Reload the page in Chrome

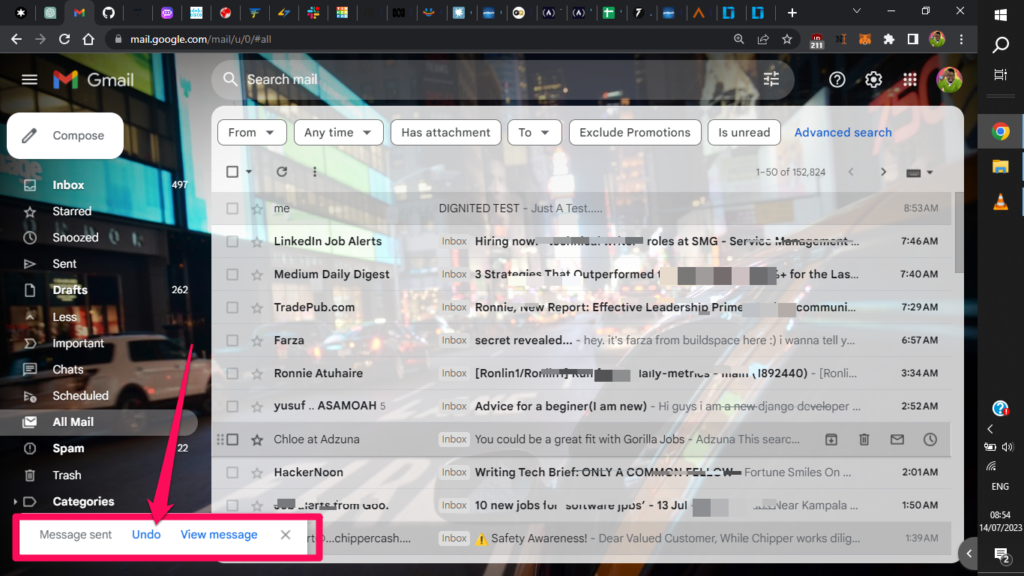[x=64, y=39]
